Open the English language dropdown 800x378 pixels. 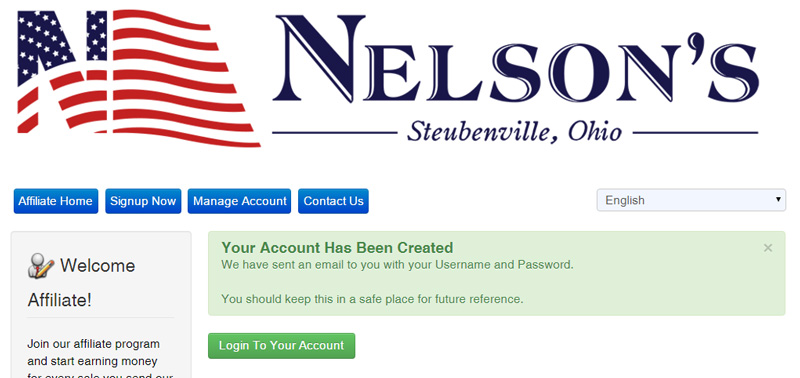691,200
